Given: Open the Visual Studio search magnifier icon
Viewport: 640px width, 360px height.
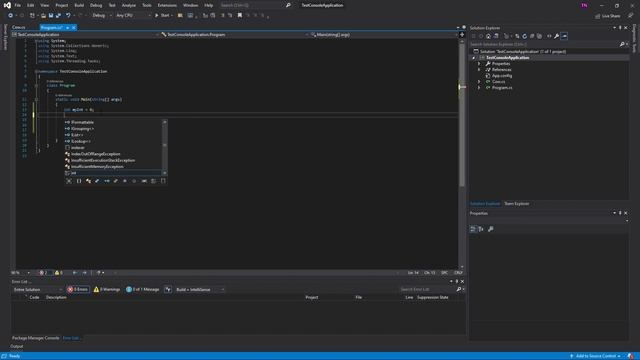Looking at the screenshot, I should [x=288, y=5].
